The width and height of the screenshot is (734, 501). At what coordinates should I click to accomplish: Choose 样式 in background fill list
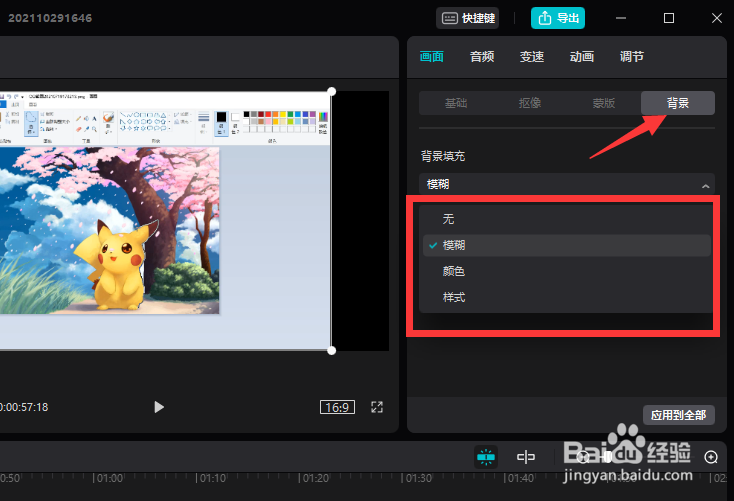click(x=567, y=297)
